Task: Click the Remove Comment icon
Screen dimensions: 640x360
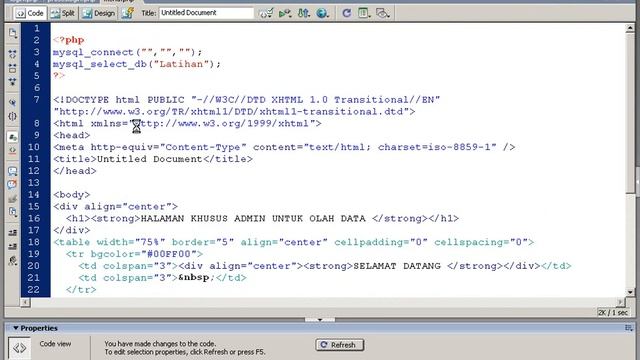Action: click(x=13, y=184)
